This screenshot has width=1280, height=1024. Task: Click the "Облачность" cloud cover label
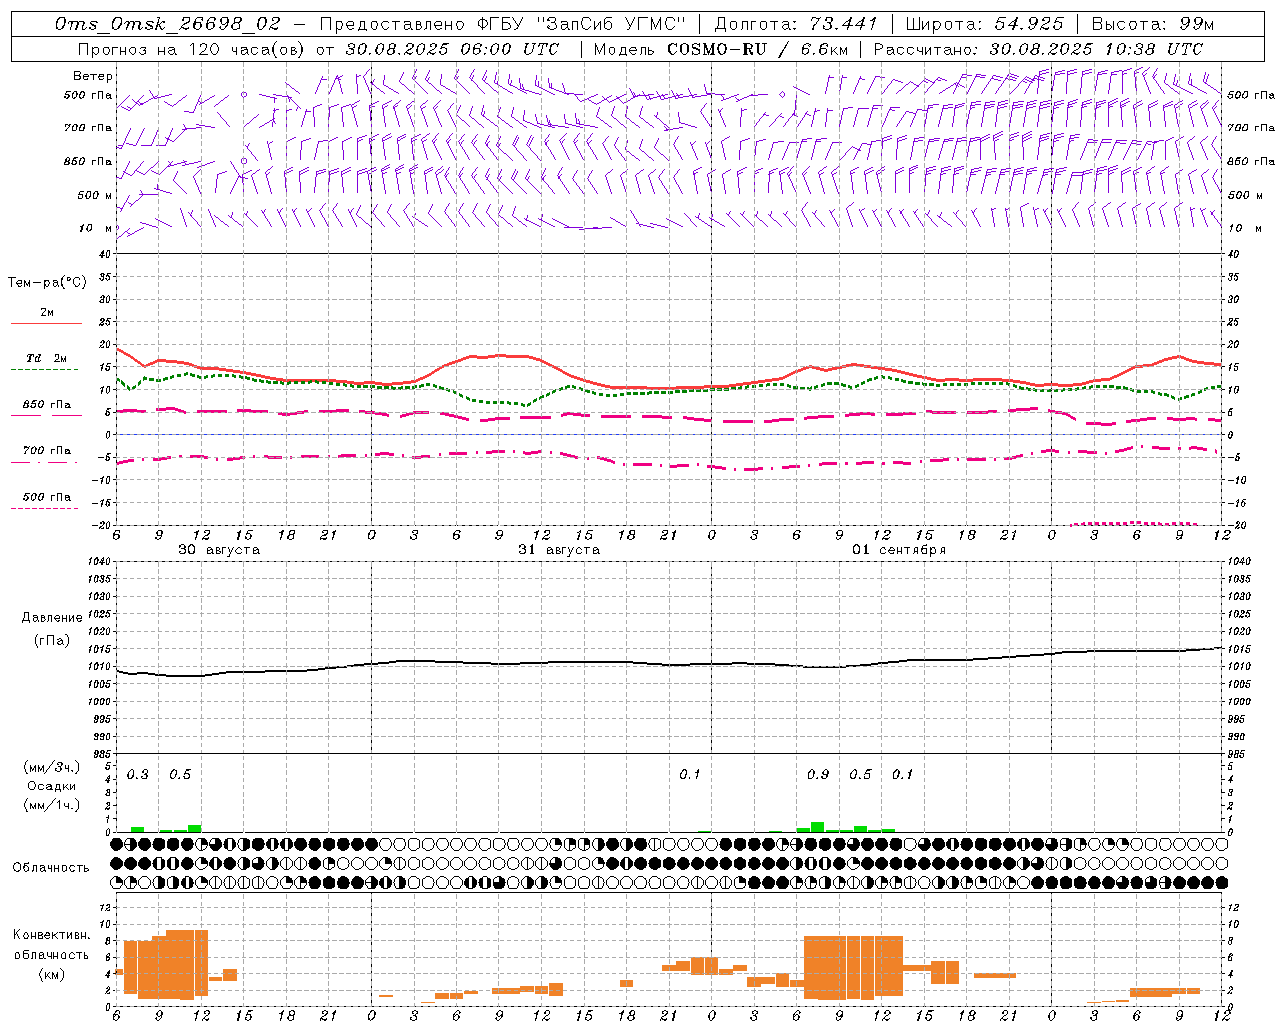pos(51,868)
